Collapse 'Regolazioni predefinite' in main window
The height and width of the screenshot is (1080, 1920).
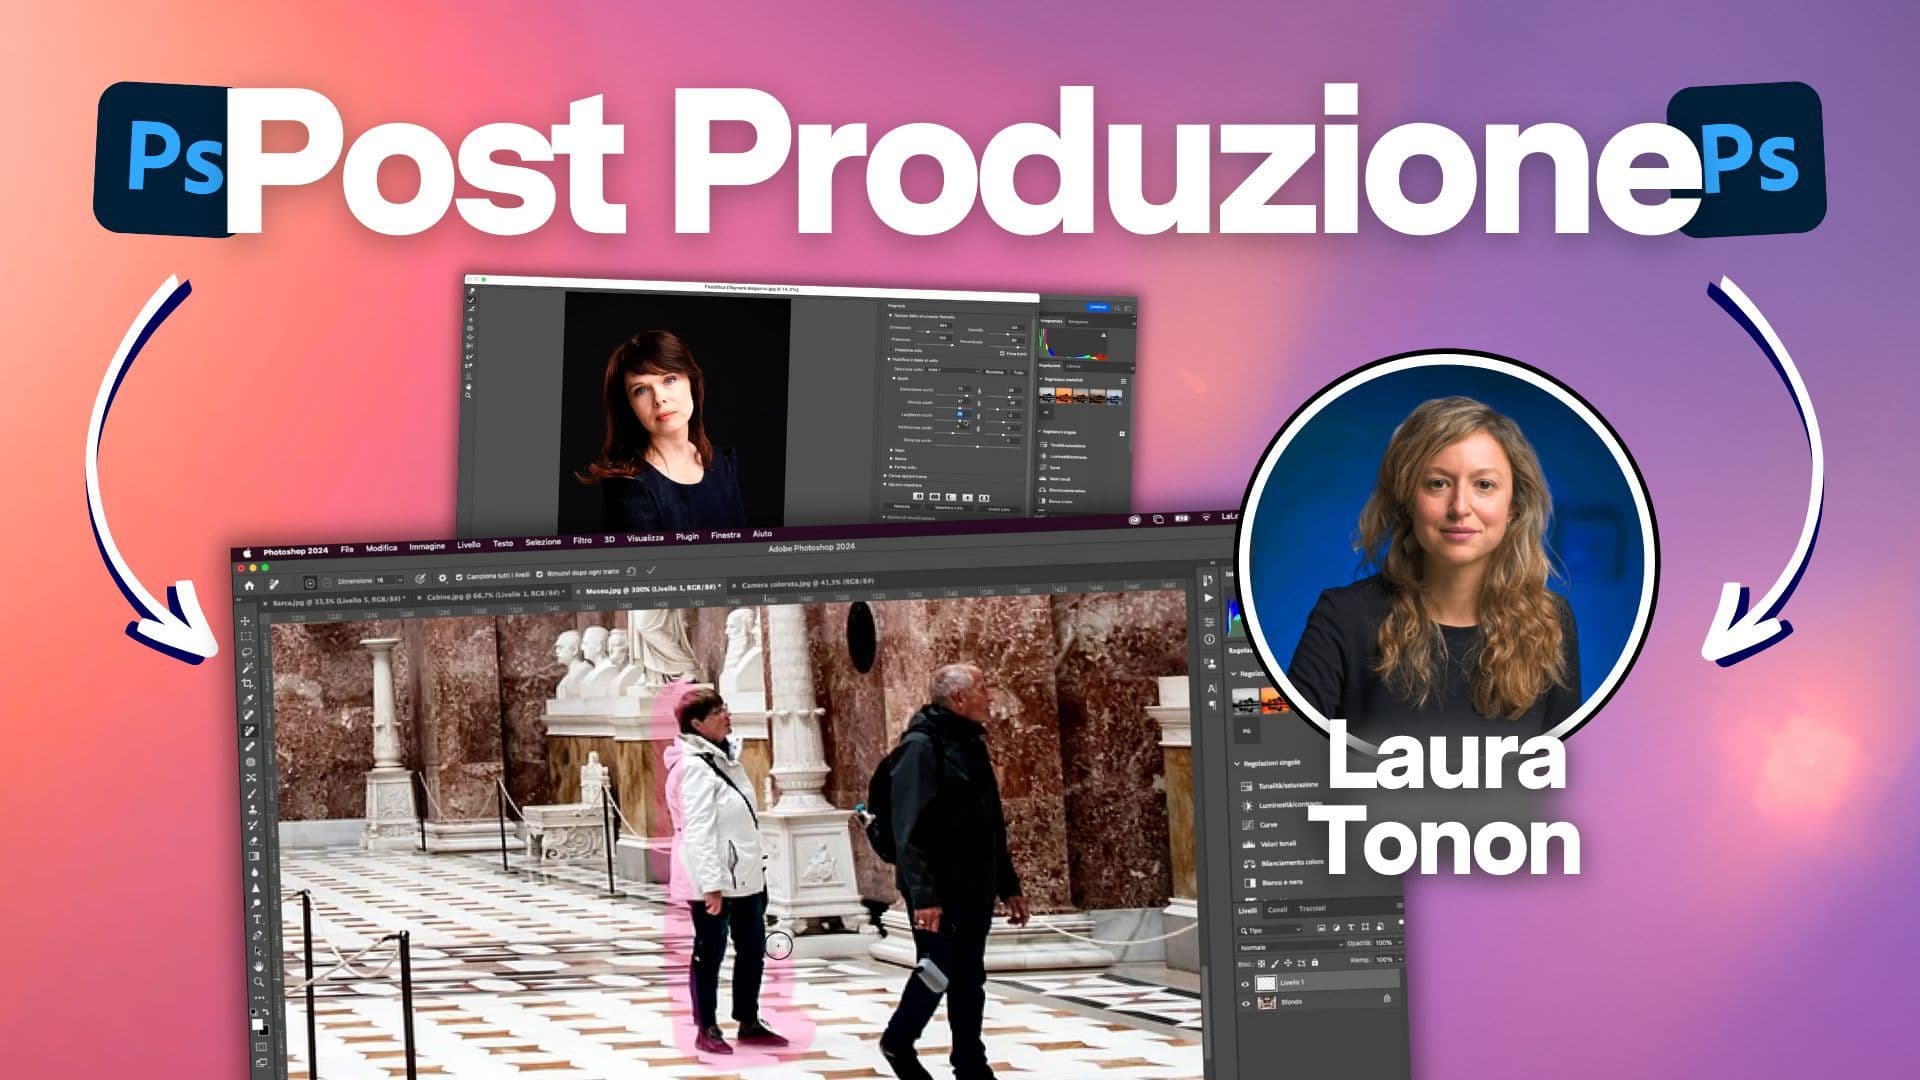(x=1233, y=674)
